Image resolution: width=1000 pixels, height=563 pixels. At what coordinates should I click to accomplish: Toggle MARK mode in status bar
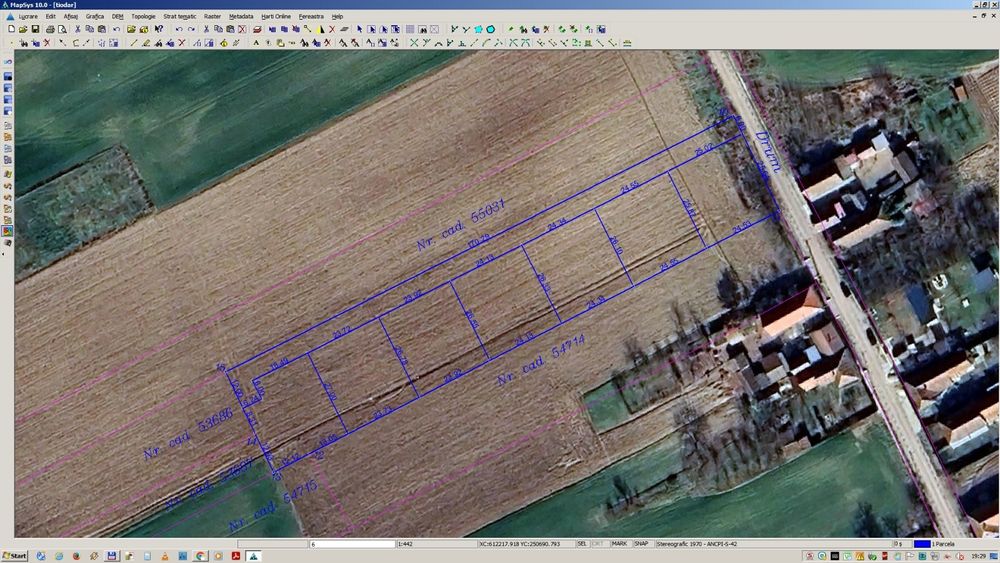coord(619,544)
